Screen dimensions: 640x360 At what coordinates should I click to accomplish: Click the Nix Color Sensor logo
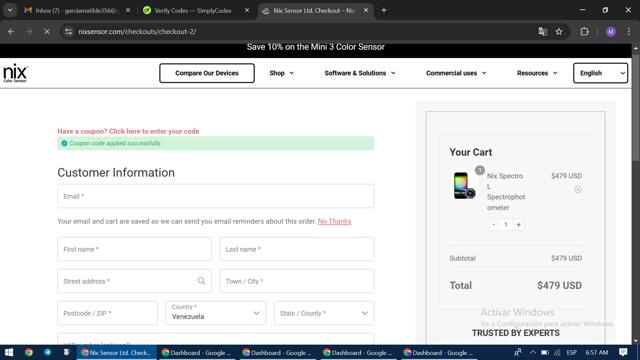point(15,73)
